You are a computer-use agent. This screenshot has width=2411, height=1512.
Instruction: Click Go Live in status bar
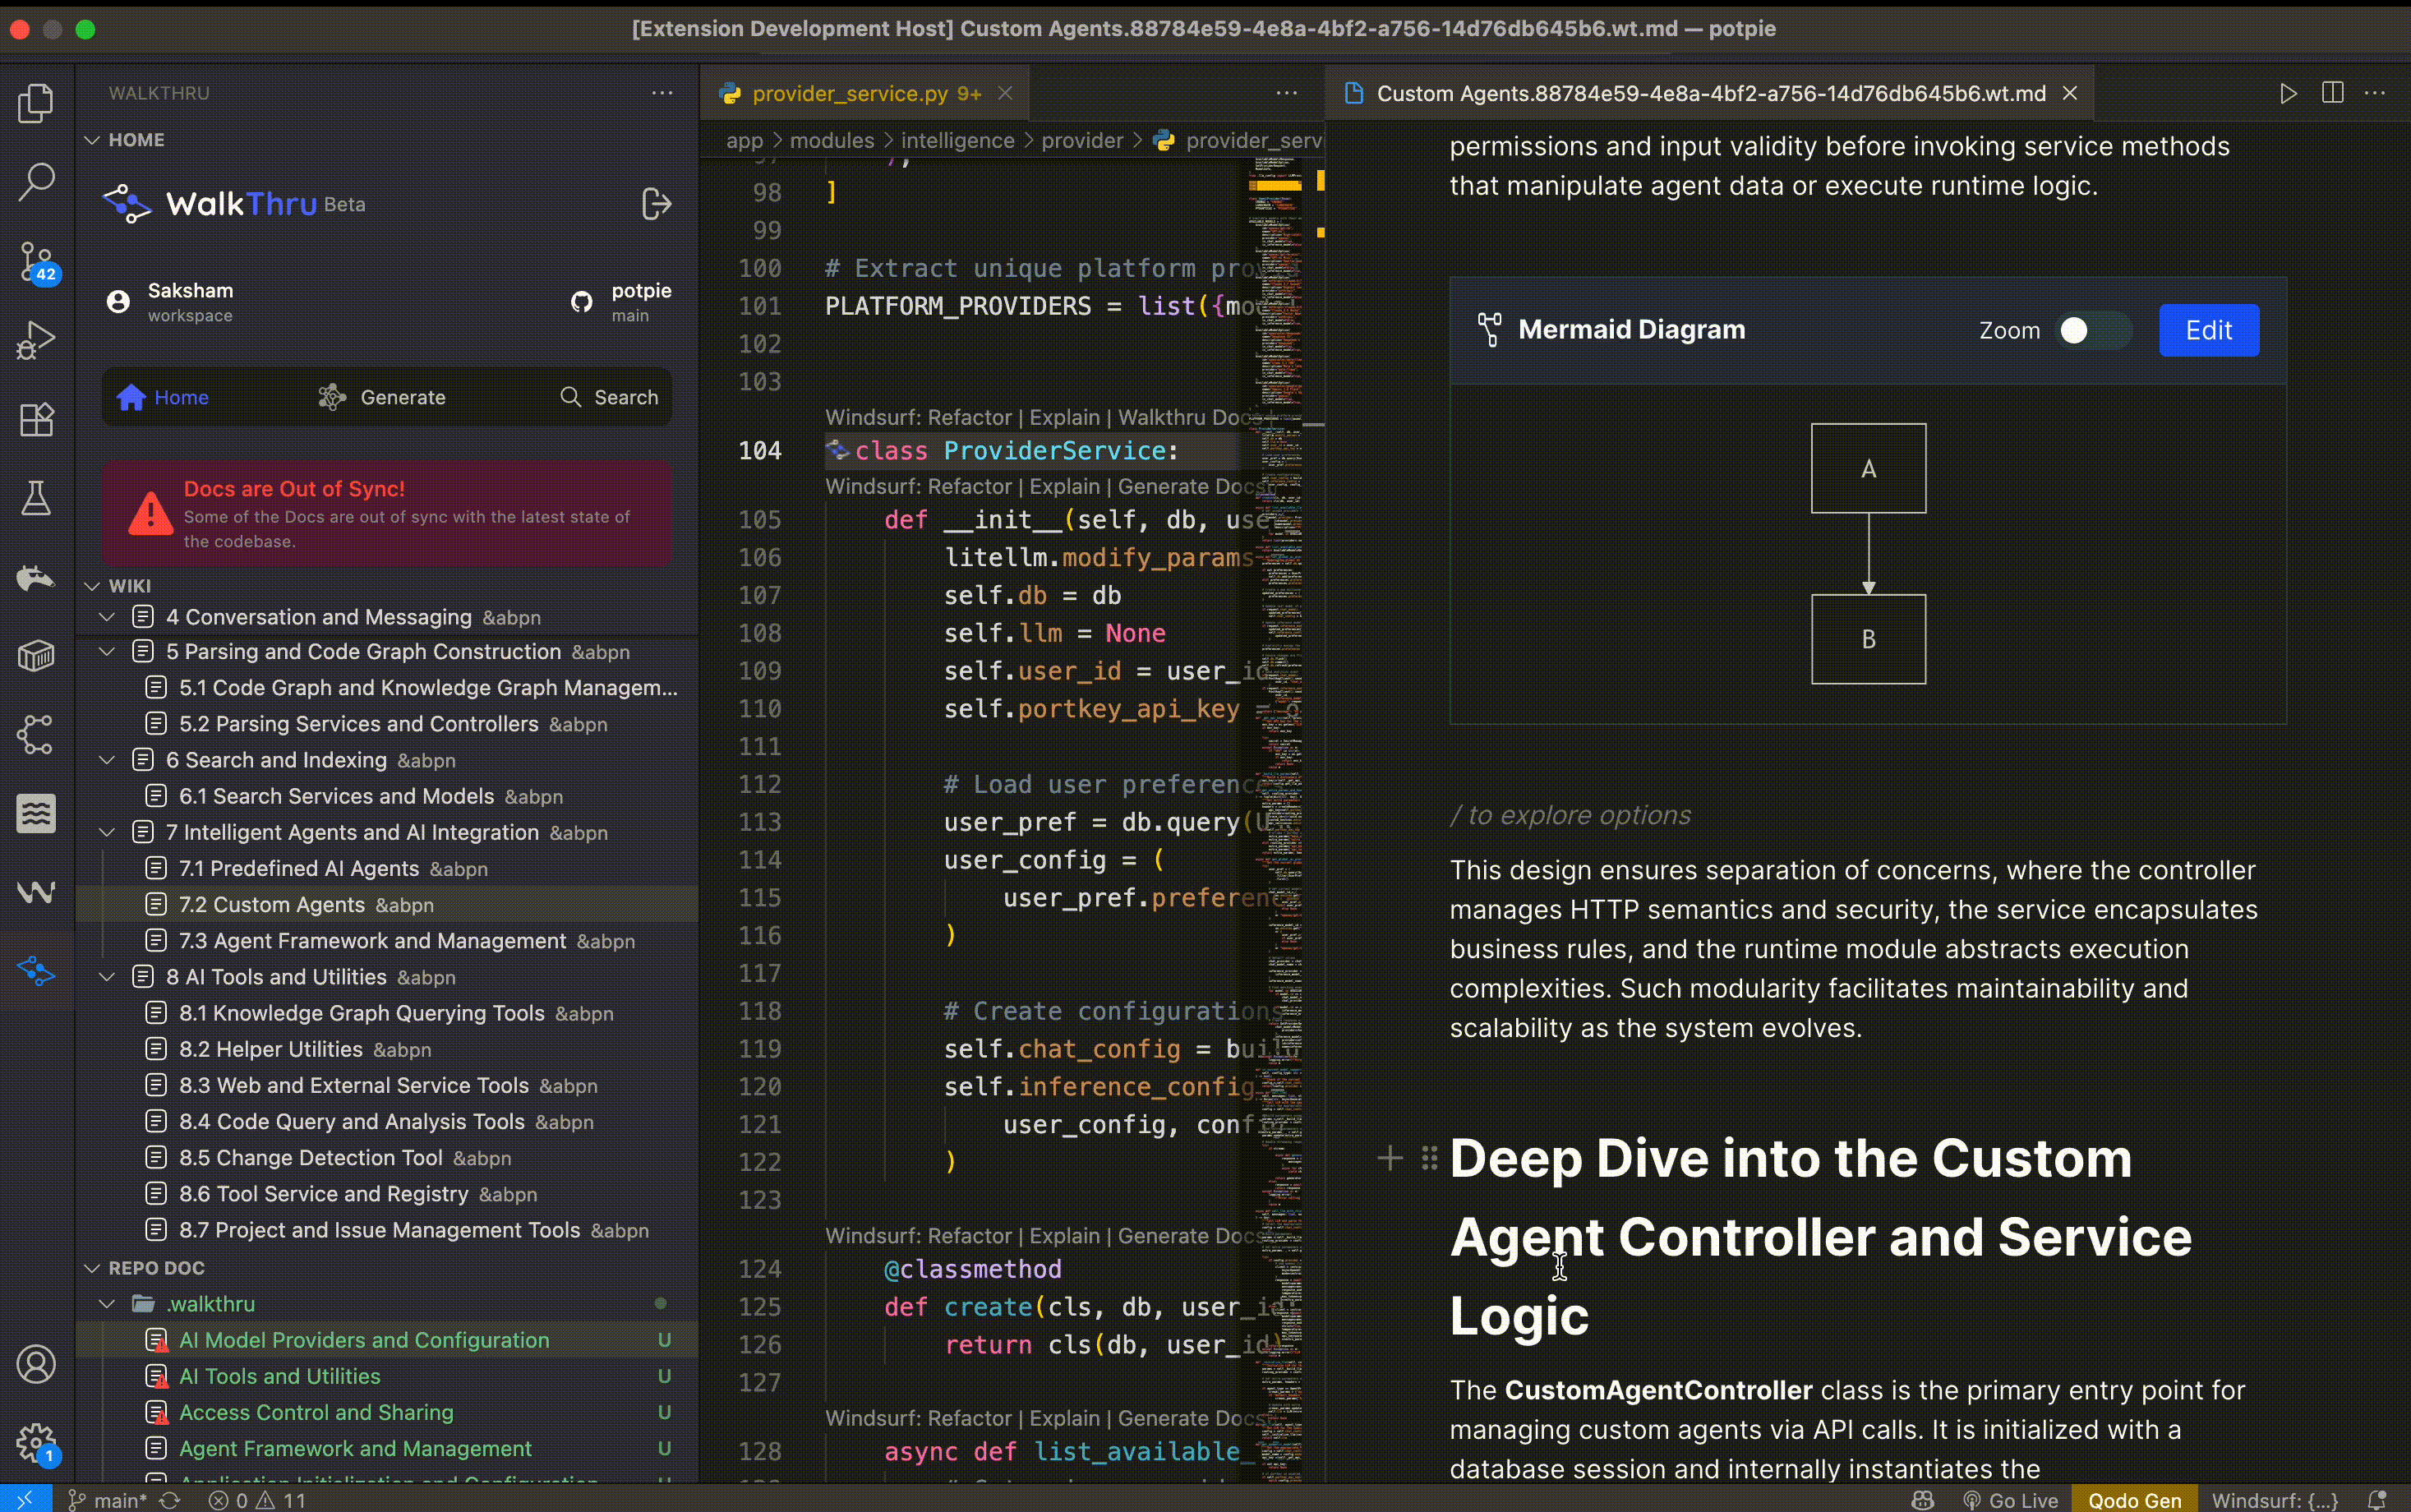pyautogui.click(x=2011, y=1500)
